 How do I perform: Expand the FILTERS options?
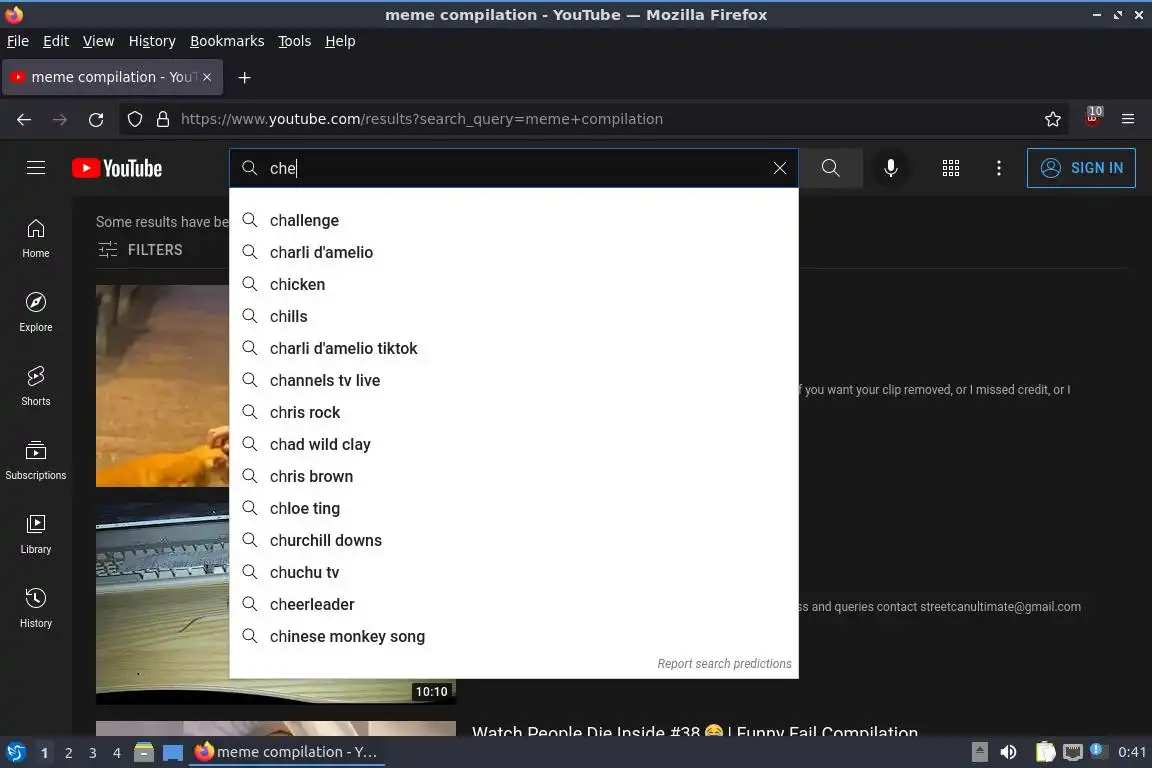pyautogui.click(x=140, y=250)
